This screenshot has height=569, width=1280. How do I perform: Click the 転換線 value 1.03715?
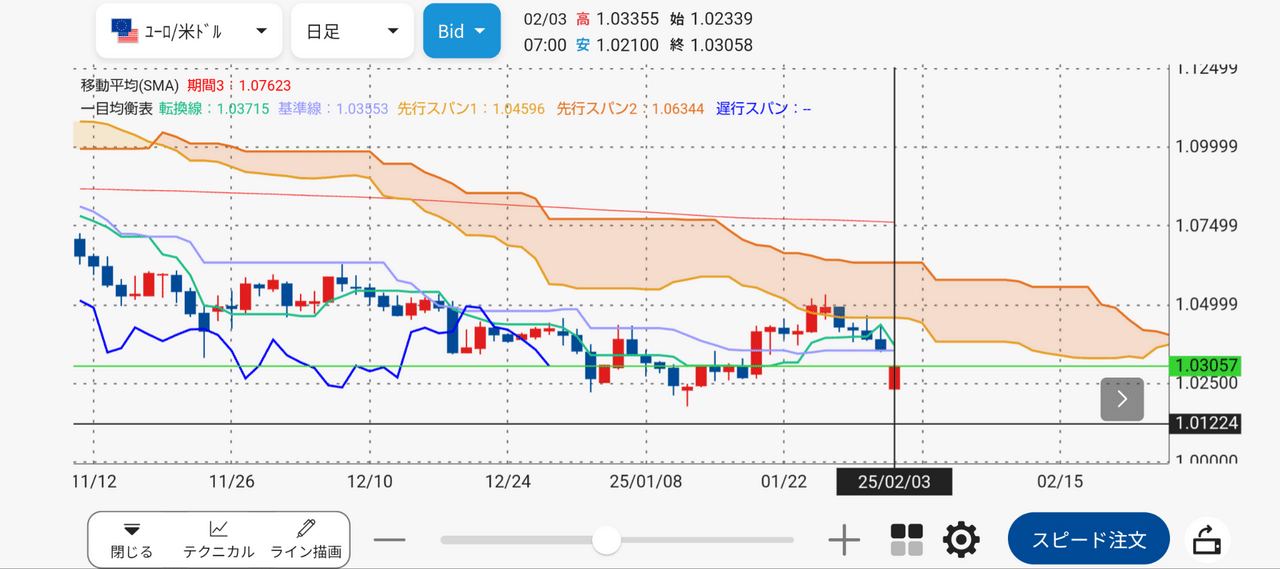click(x=243, y=108)
